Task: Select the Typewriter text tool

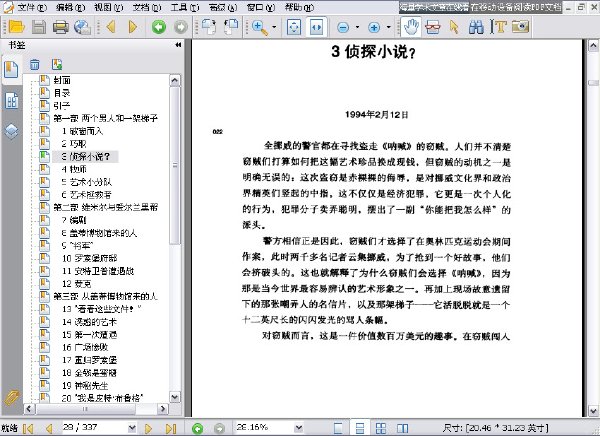Action: click(x=498, y=27)
